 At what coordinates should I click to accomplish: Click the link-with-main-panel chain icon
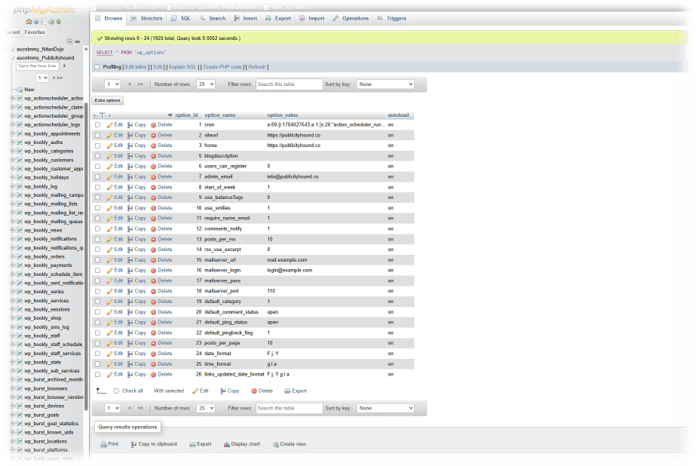77,41
